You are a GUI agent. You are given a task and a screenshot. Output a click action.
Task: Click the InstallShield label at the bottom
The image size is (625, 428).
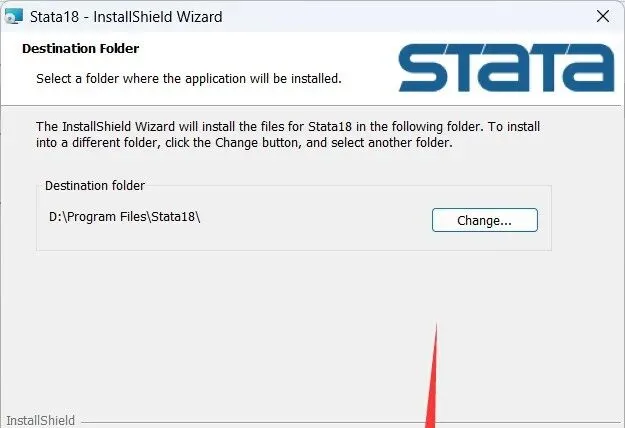(x=41, y=421)
